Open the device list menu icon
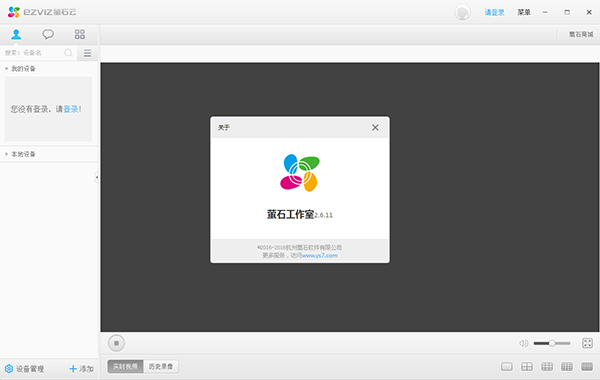 [88, 53]
